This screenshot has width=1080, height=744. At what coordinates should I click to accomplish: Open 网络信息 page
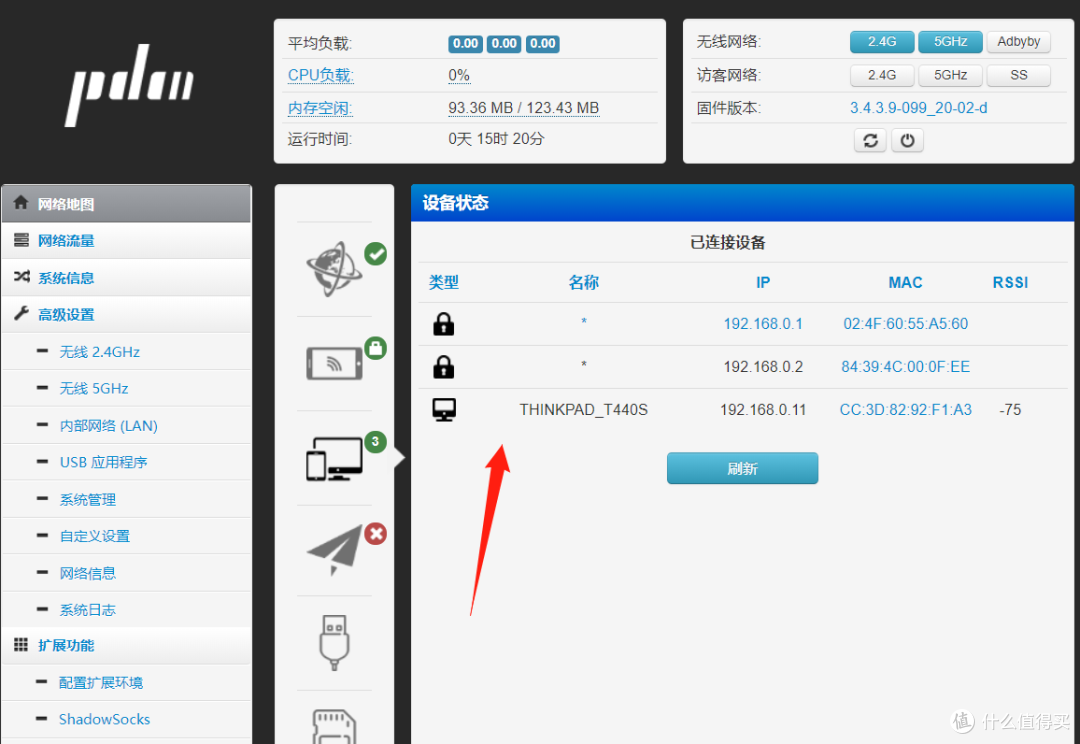87,573
